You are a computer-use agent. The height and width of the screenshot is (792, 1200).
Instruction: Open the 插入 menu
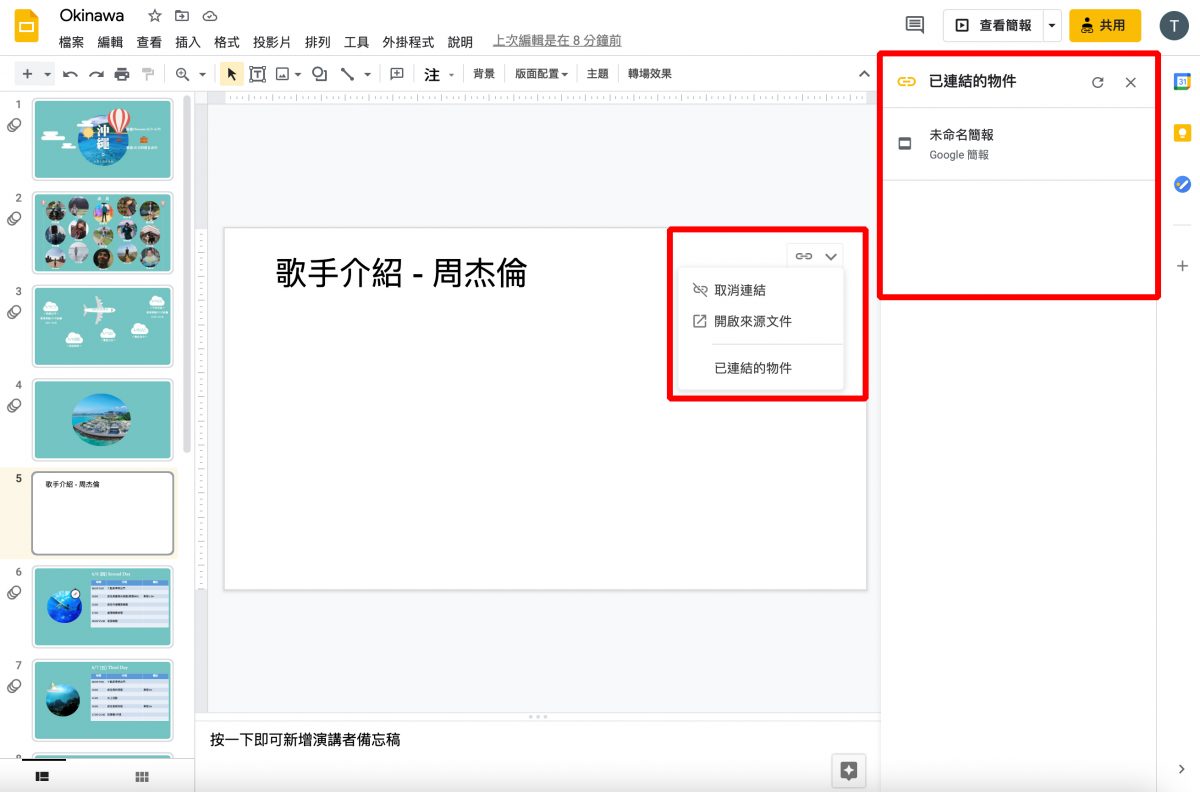tap(188, 42)
